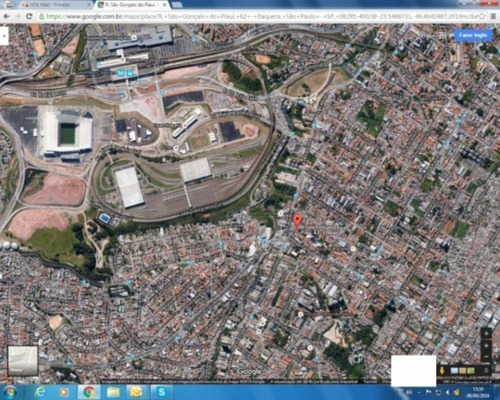This screenshot has width=500, height=400.
Task: Close the R. São Gonçalo do Piauí tab
Action: pyautogui.click(x=164, y=5)
